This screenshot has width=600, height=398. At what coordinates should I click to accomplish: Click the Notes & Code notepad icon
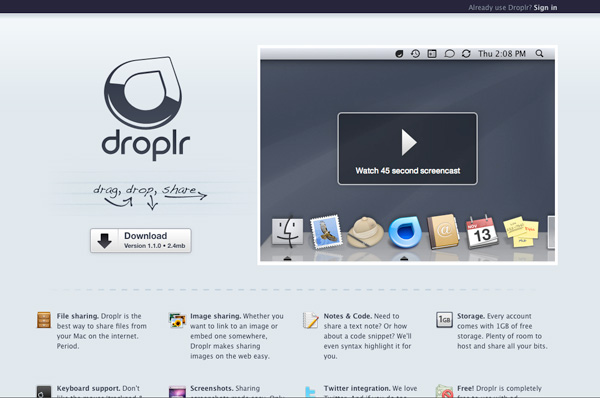click(x=310, y=320)
